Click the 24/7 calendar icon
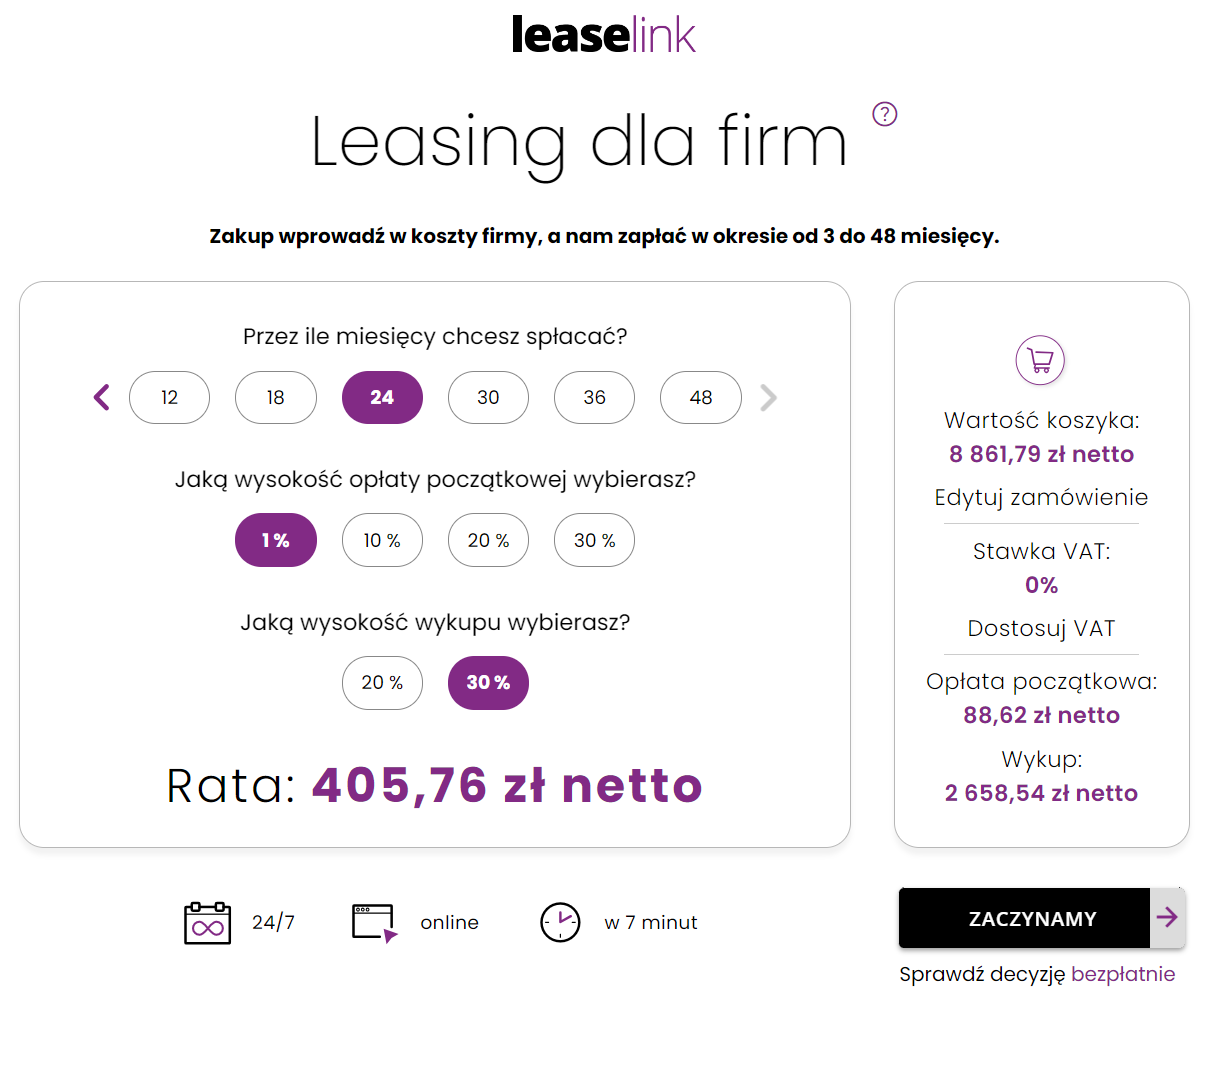Screen dimensions: 1219x1068 pos(208,922)
